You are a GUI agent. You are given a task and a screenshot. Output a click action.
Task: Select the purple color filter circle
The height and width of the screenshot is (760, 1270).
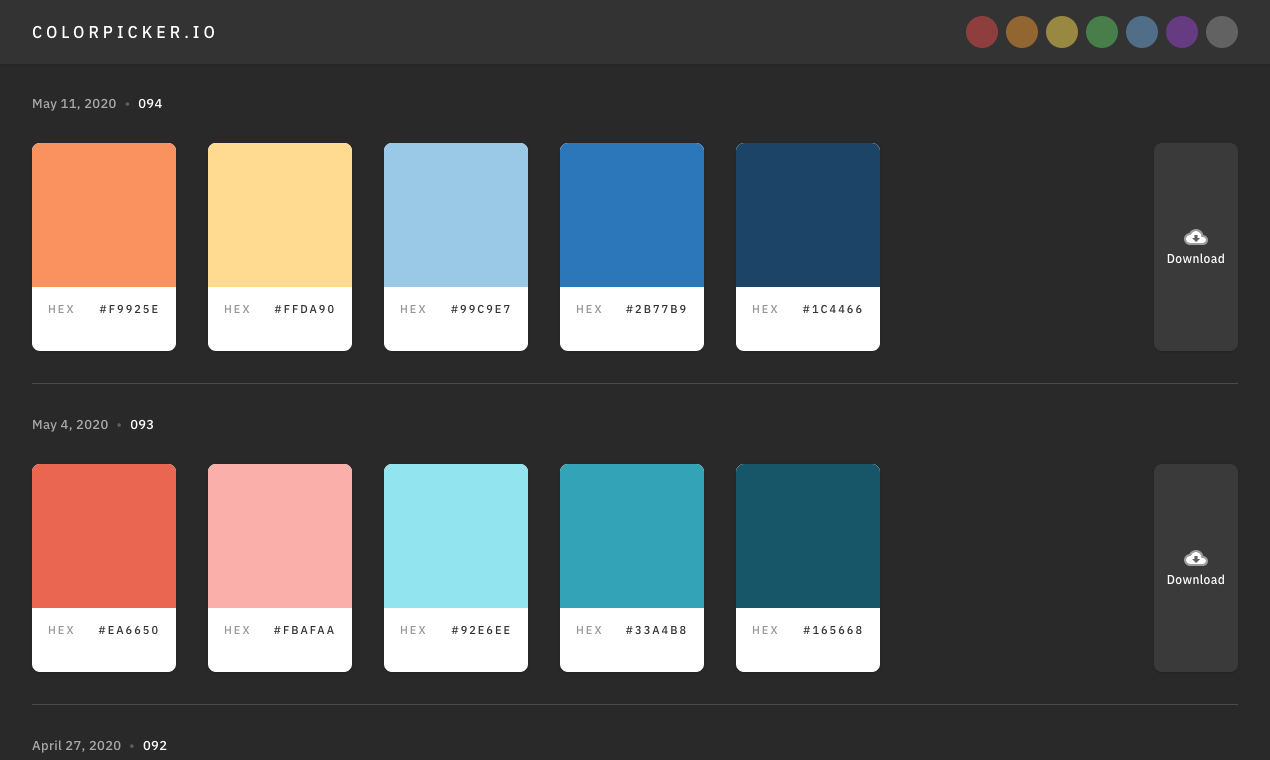tap(1182, 31)
